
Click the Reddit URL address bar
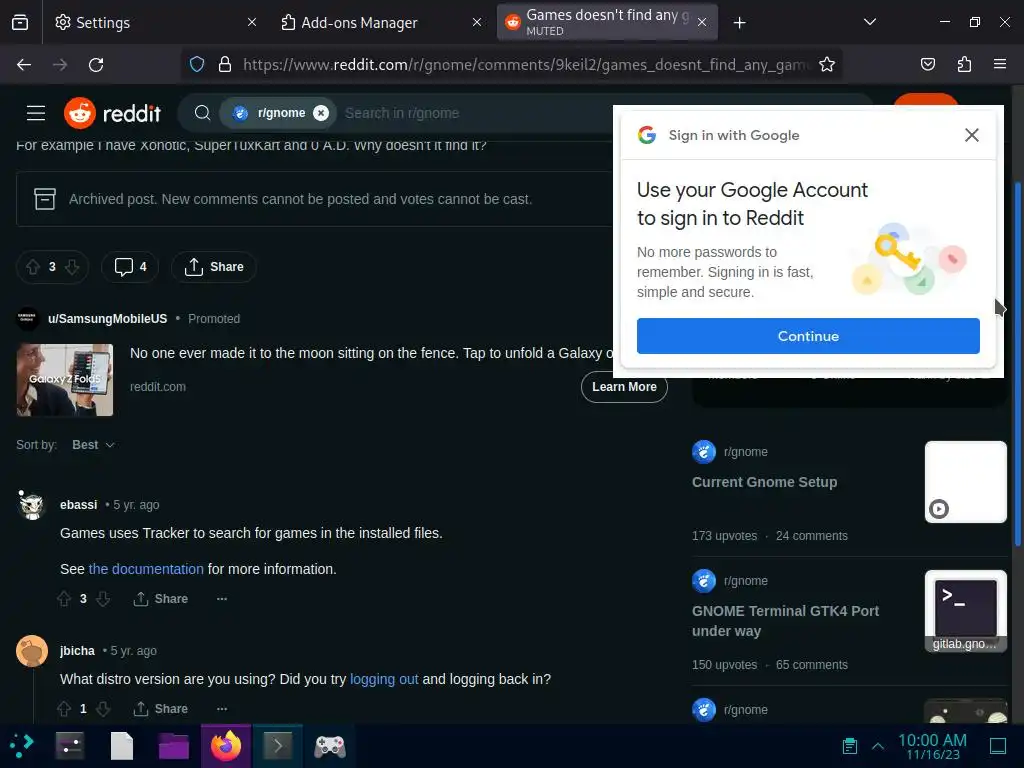526,65
